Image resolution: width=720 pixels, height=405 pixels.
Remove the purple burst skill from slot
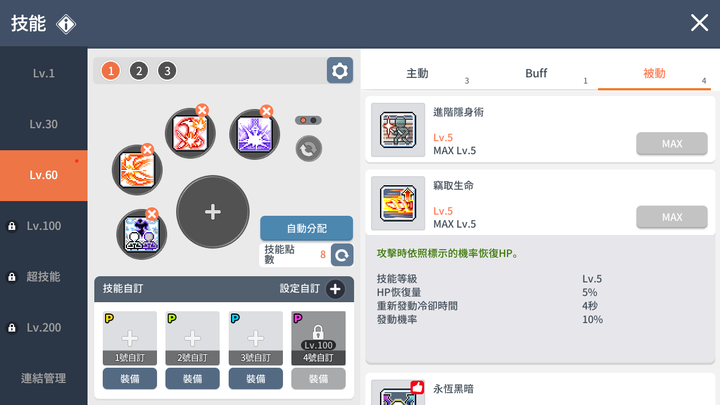(266, 111)
